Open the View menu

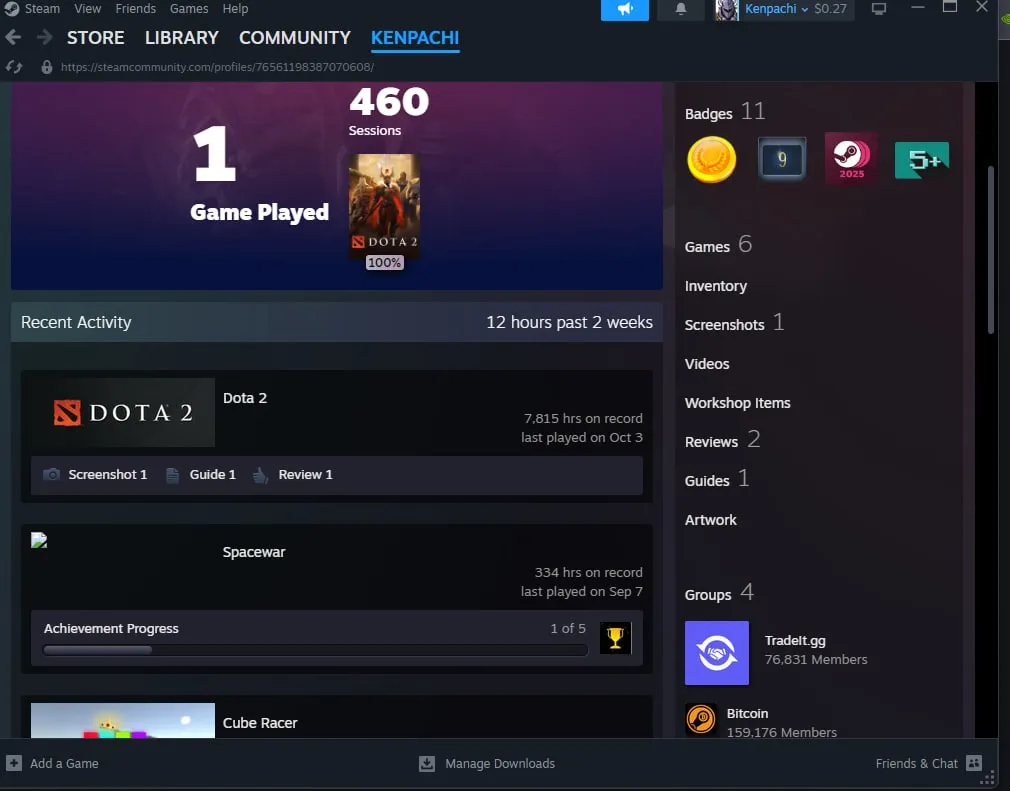coord(88,8)
